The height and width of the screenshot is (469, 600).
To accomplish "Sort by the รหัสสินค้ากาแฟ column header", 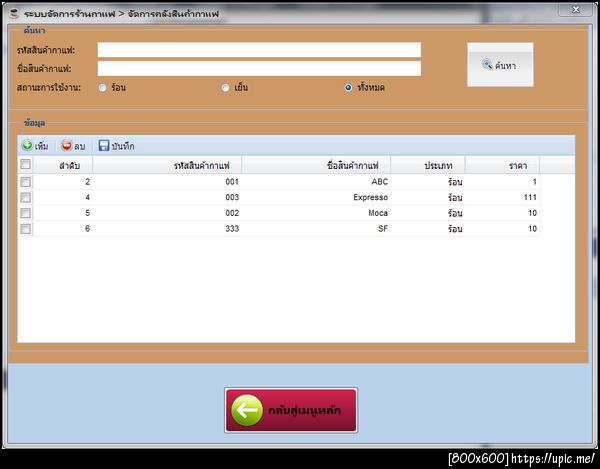I will [167, 165].
